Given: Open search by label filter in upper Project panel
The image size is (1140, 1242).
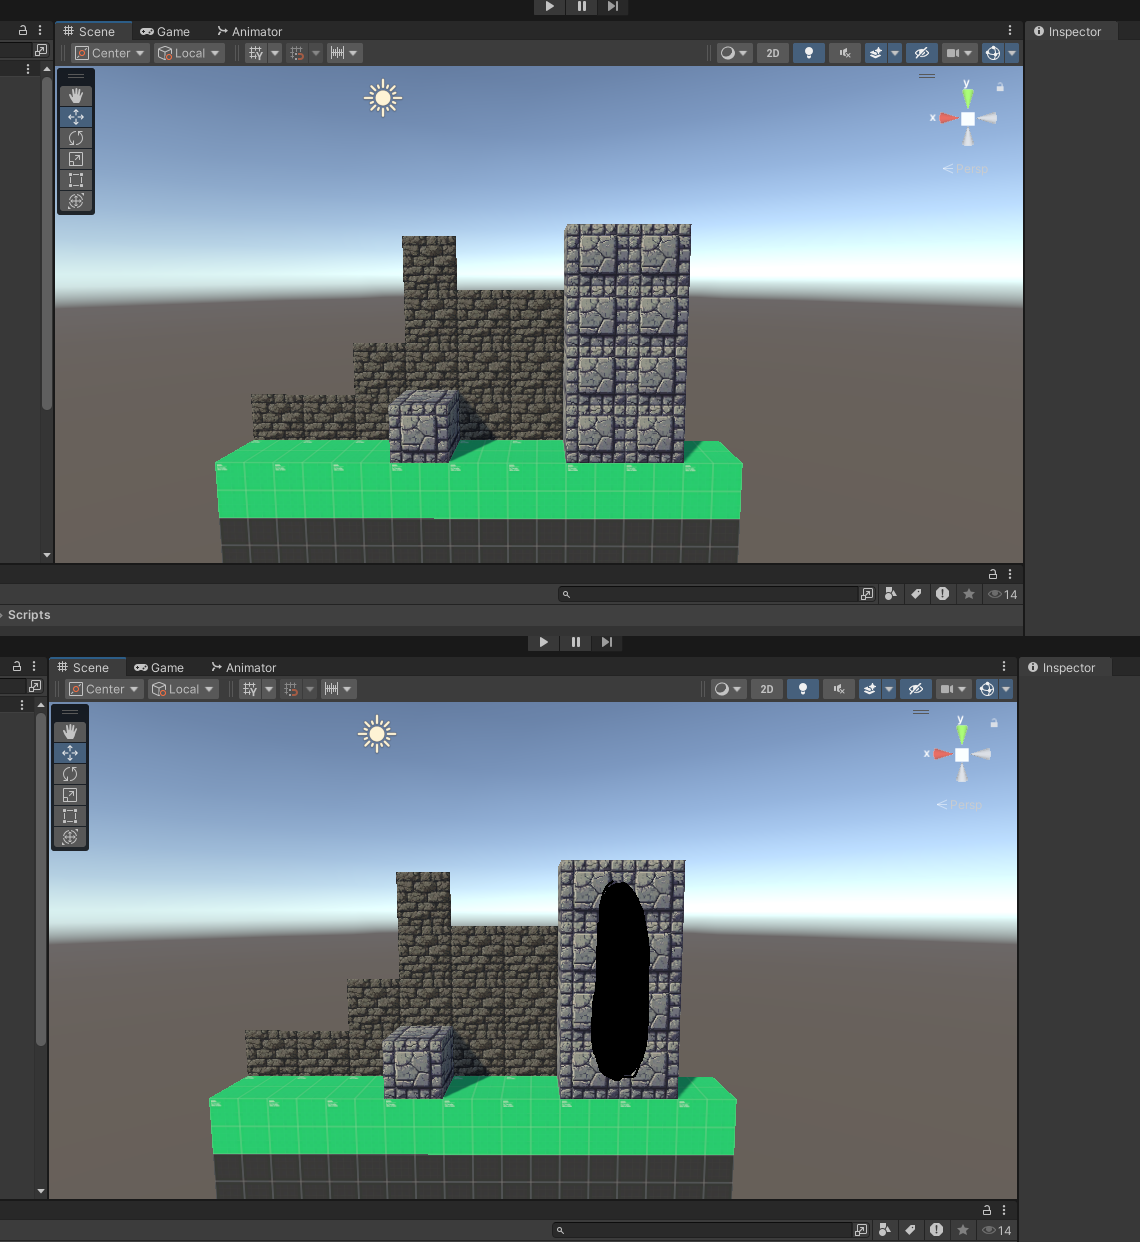Looking at the screenshot, I should pos(916,594).
